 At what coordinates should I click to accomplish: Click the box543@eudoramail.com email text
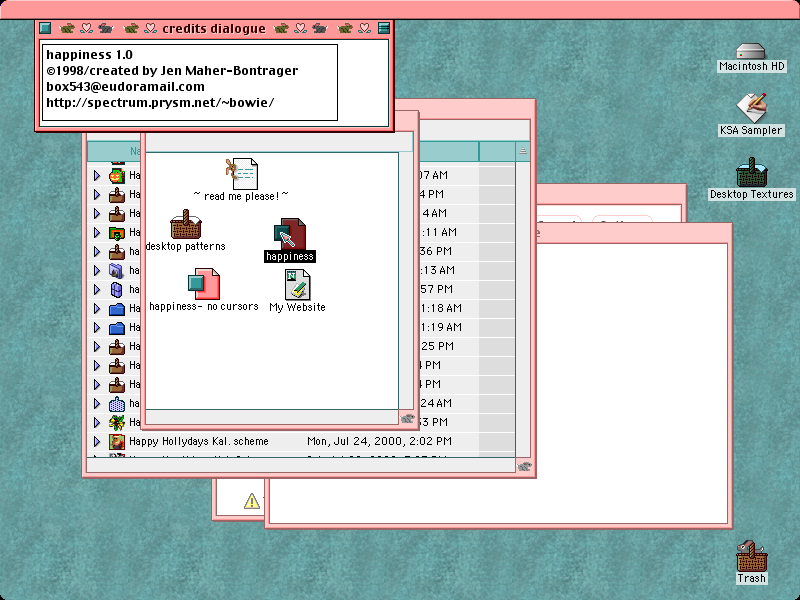126,87
